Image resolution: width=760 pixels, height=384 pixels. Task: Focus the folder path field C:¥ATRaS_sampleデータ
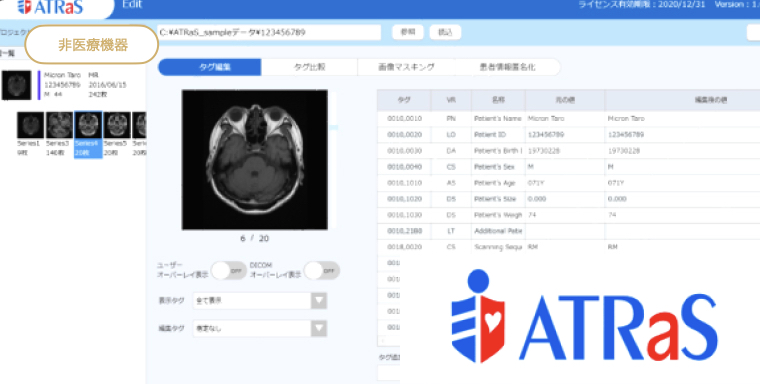pos(269,32)
